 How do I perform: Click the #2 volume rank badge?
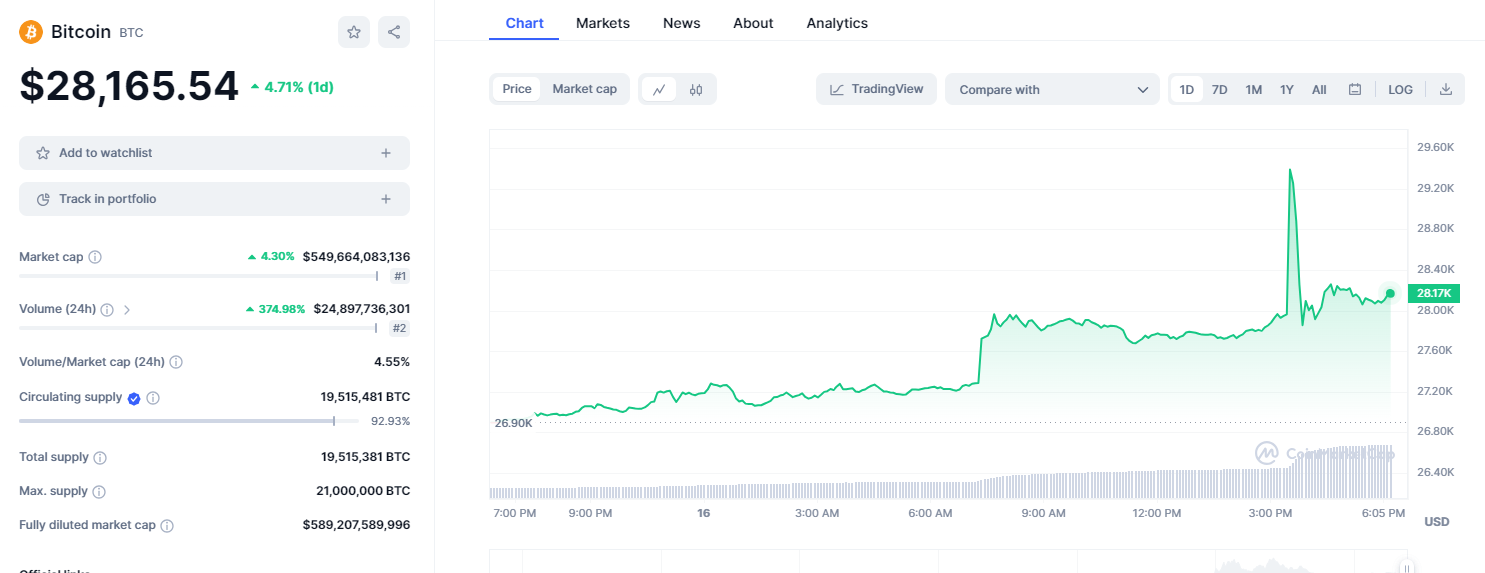[400, 328]
